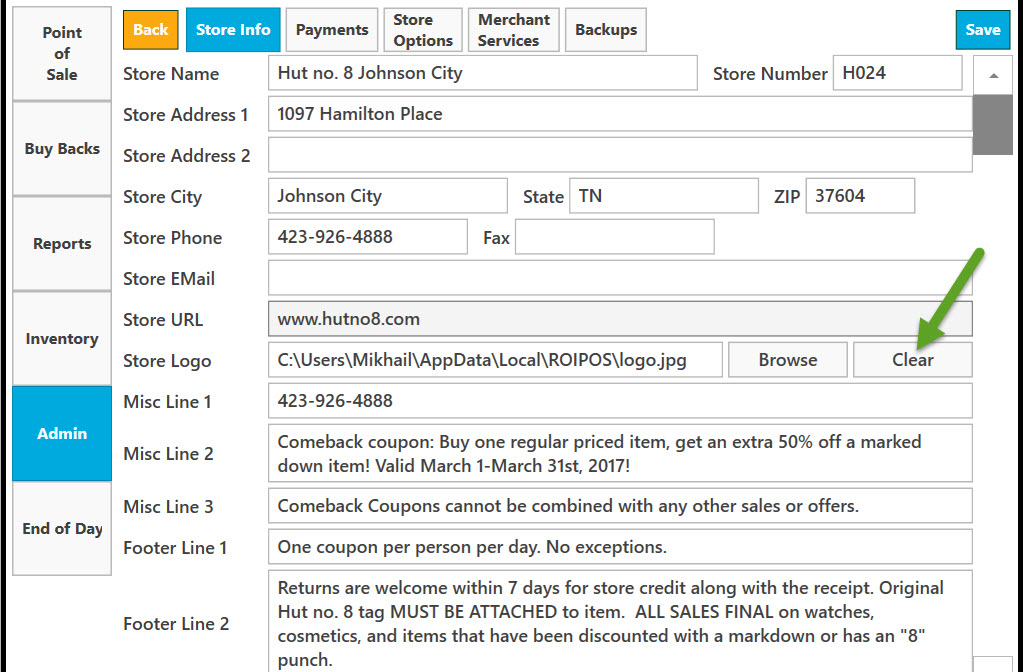
Task: Open the Inventory section
Action: (x=62, y=339)
